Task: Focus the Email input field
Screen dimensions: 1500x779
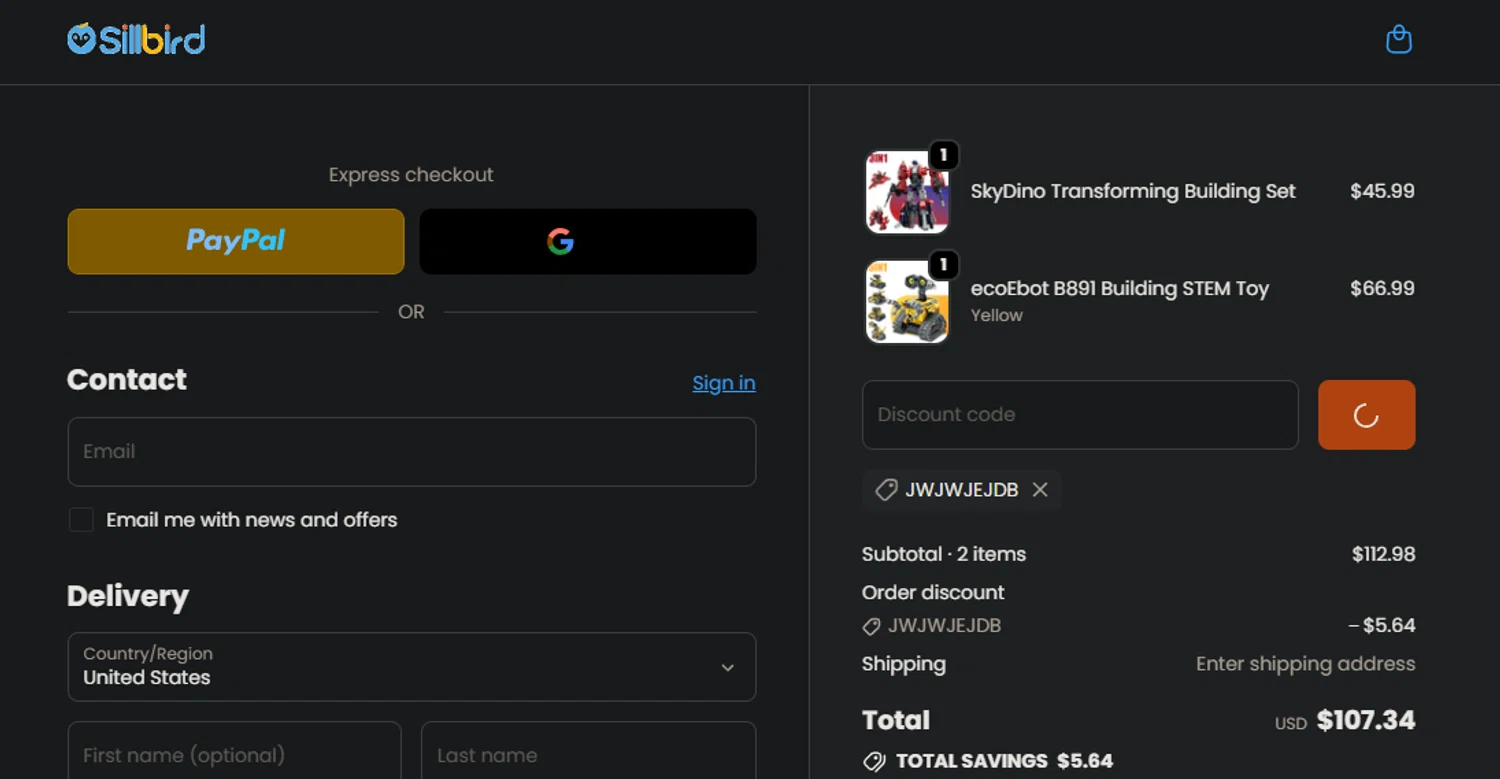Action: tap(412, 452)
